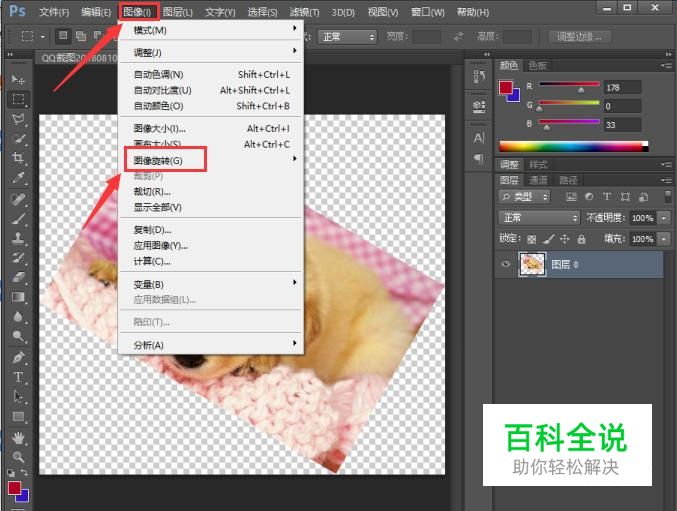This screenshot has width=677, height=511.
Task: Open 不透明度 opacity slider arrow
Action: click(664, 218)
